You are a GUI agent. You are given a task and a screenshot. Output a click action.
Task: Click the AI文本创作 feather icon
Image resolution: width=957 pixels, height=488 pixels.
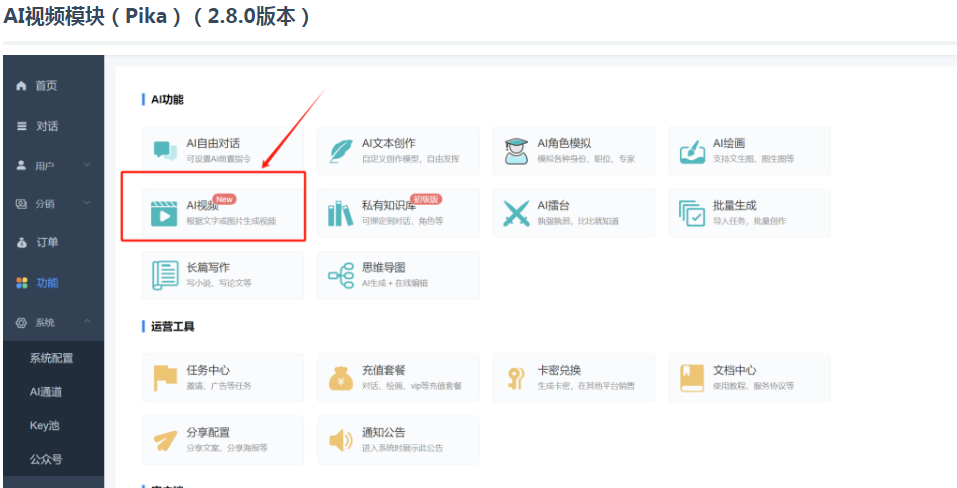pos(341,151)
